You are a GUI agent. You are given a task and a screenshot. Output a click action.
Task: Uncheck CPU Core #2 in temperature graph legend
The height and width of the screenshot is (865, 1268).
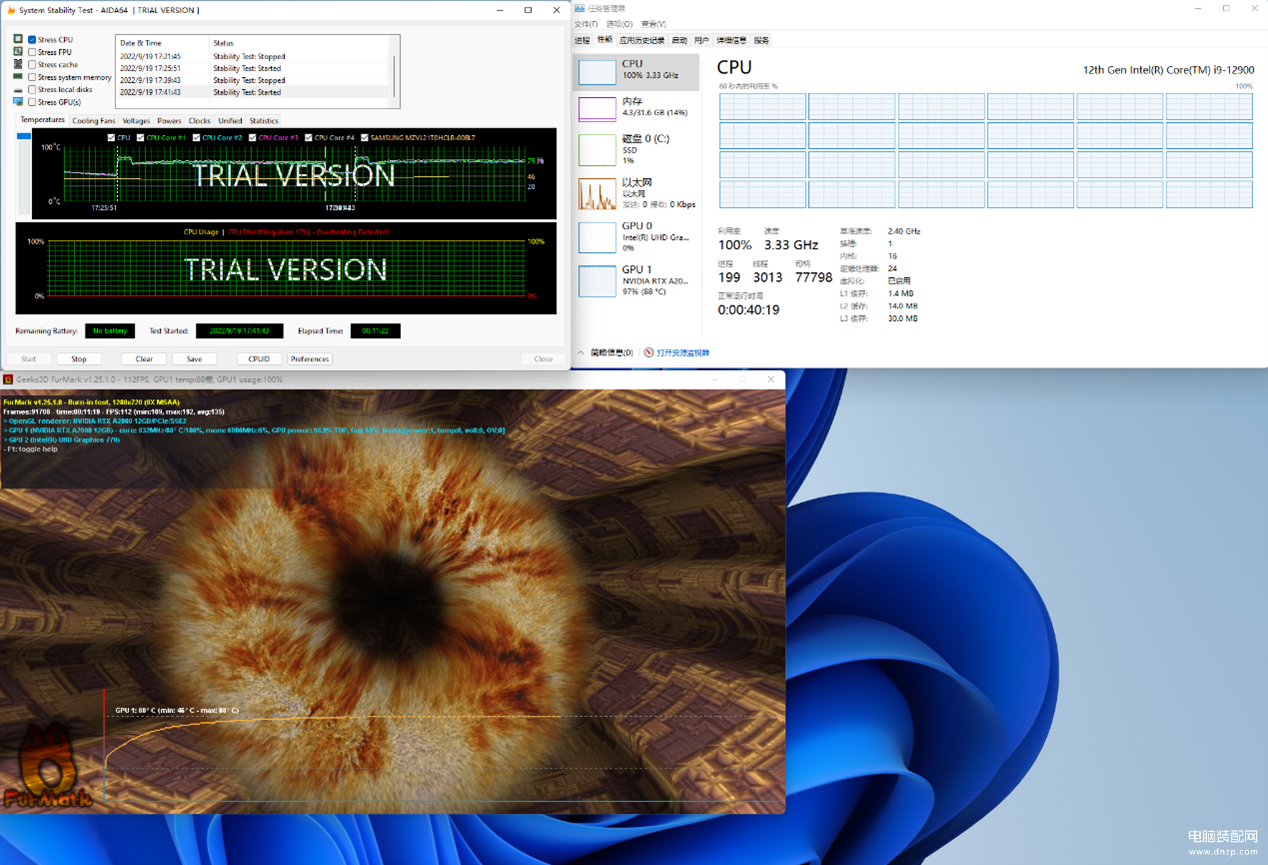197,138
